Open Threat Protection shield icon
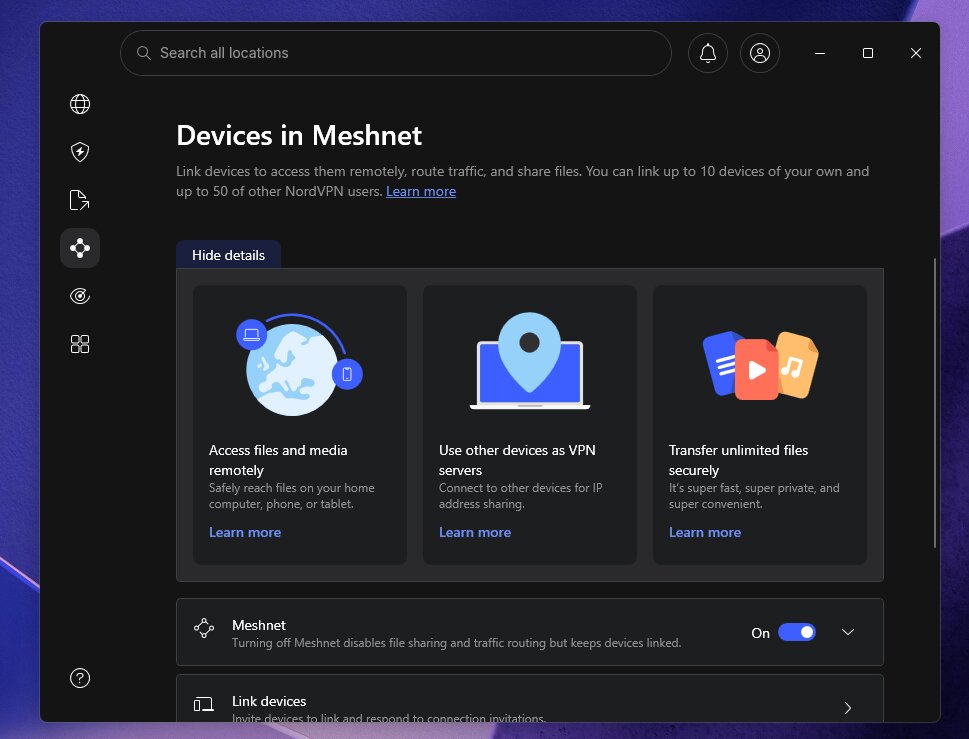The height and width of the screenshot is (739, 969). (80, 152)
